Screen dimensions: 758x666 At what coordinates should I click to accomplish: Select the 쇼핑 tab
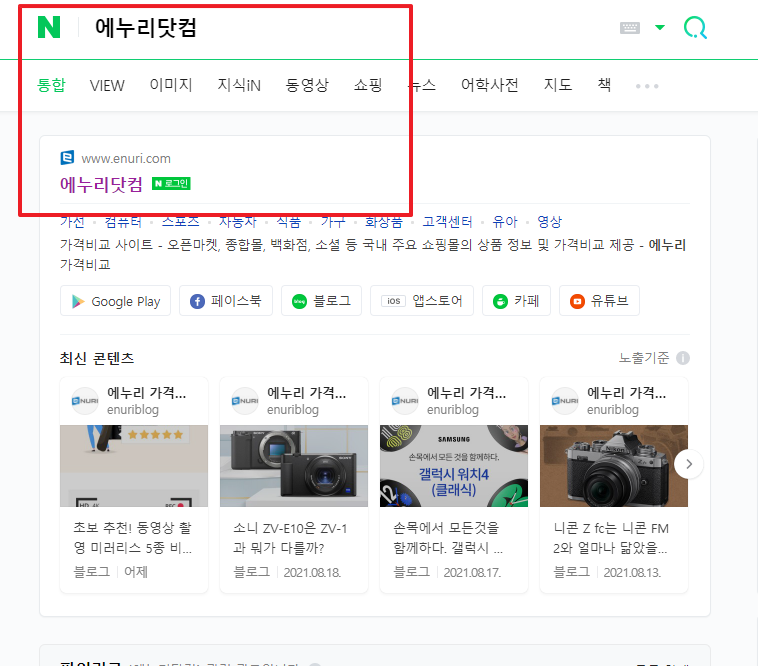click(368, 85)
